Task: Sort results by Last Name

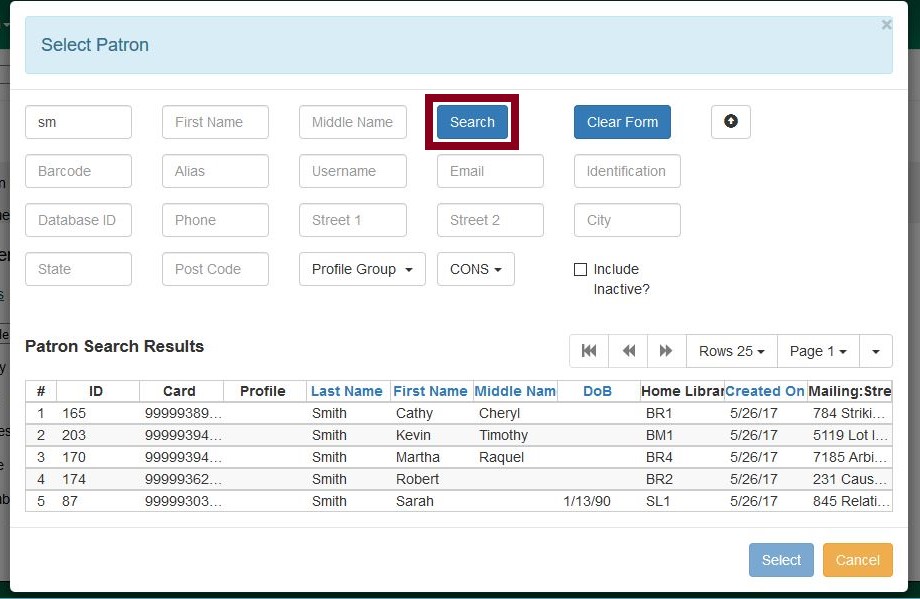Action: [347, 391]
